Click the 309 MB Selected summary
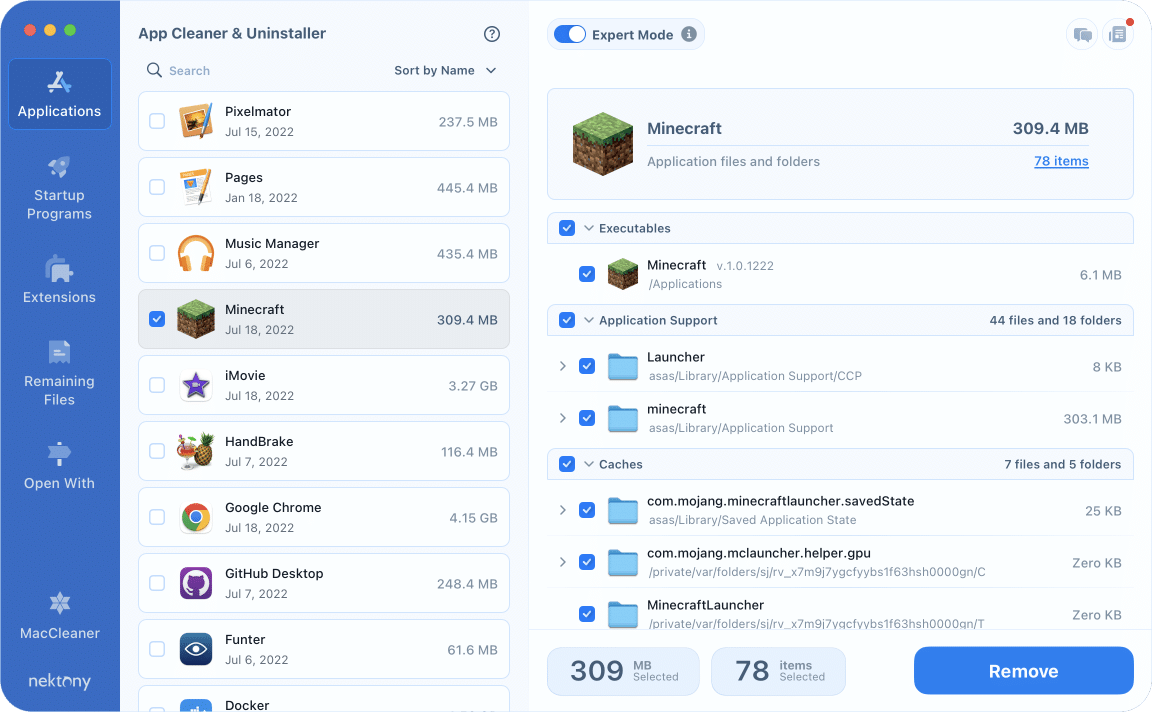 tap(623, 671)
